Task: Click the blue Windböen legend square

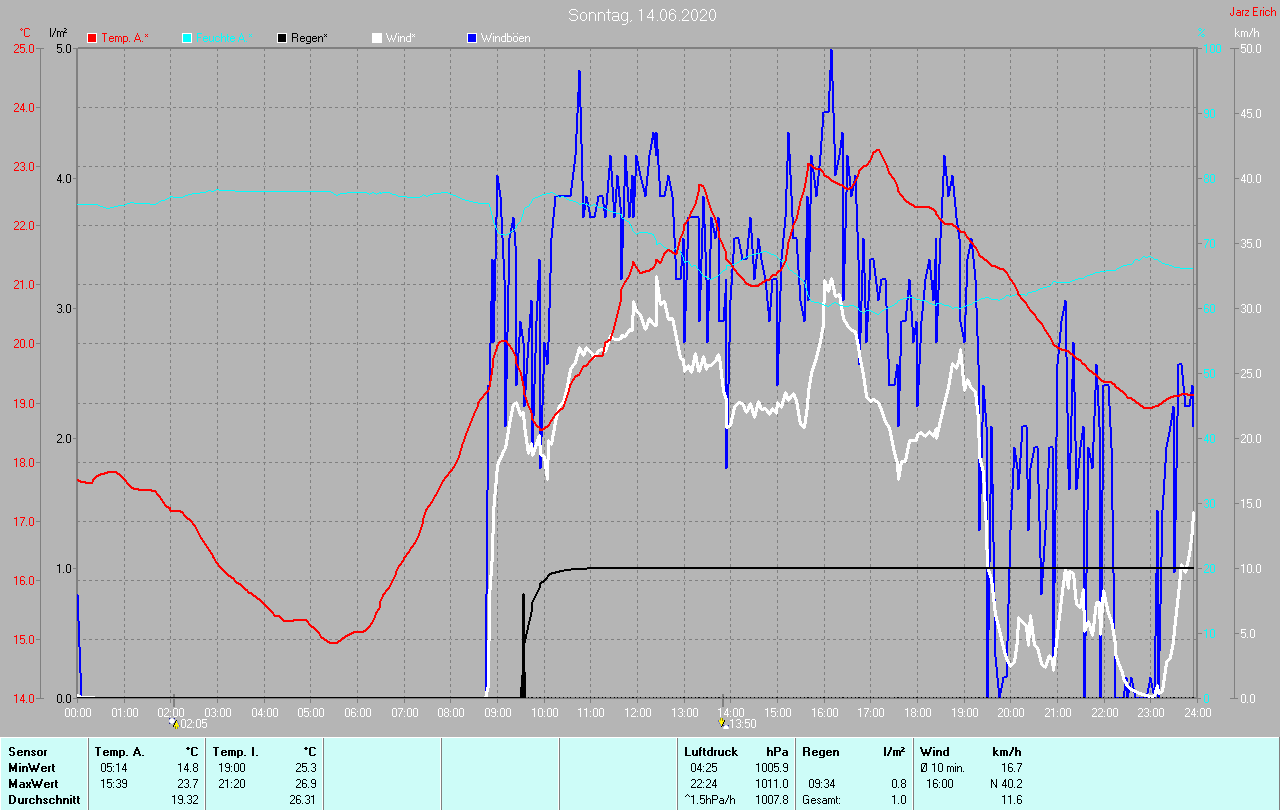Action: 472,38
